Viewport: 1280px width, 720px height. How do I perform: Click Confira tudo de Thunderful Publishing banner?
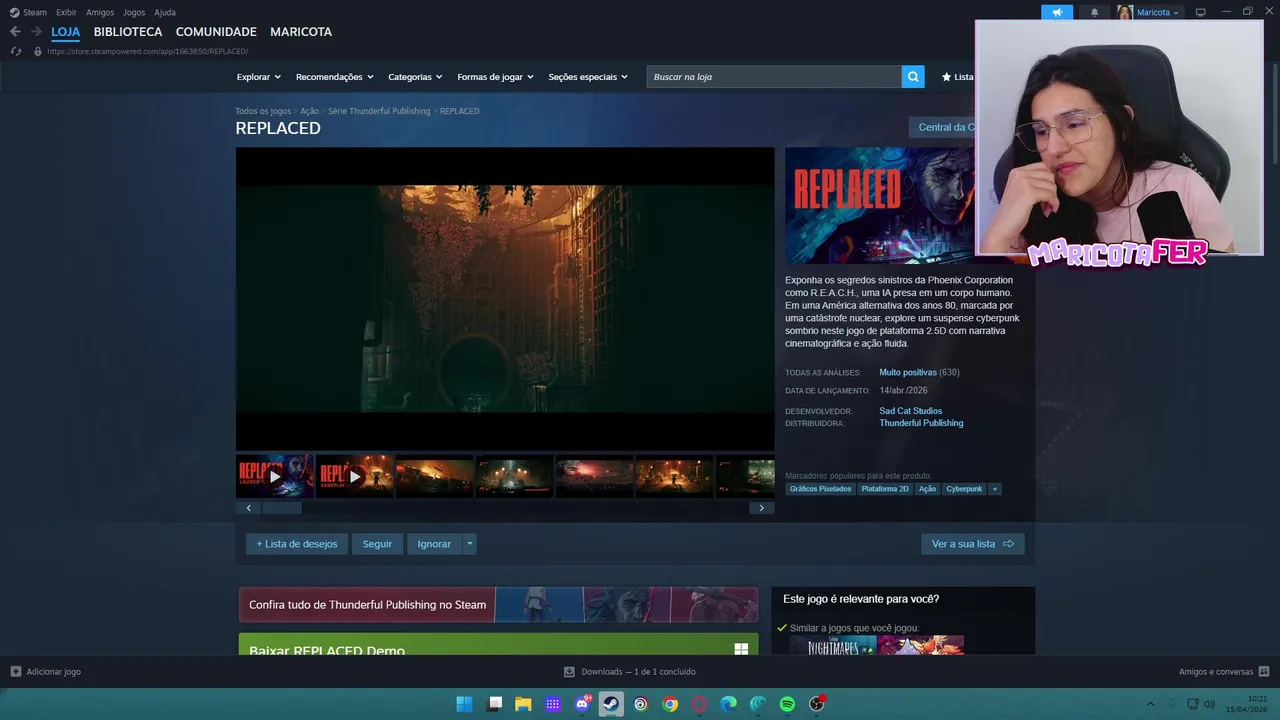point(498,605)
